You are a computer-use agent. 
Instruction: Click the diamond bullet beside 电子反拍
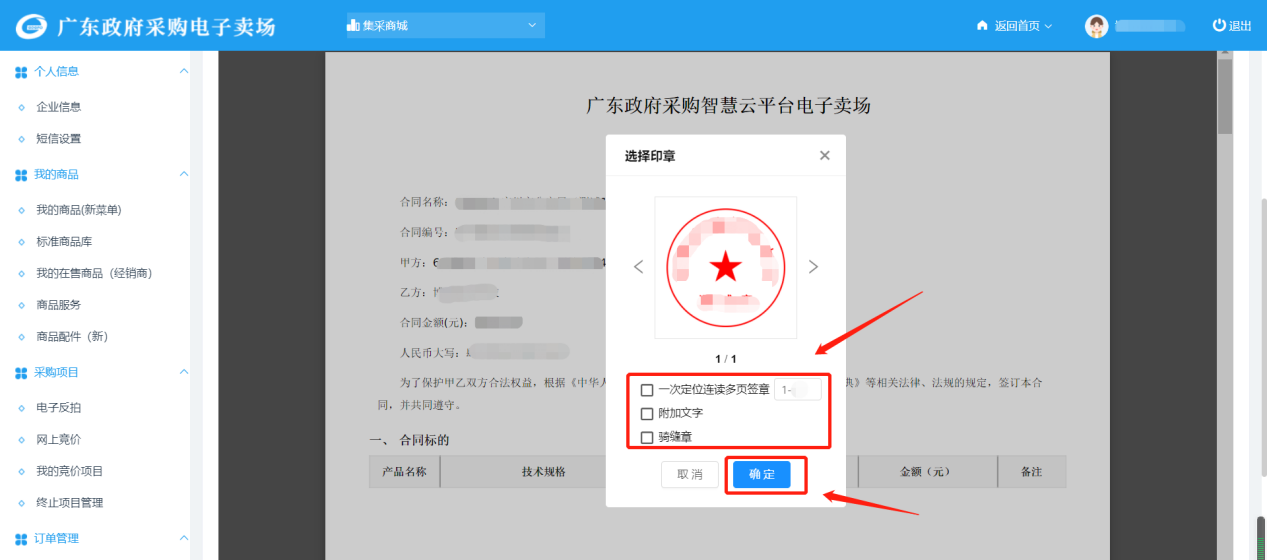coord(22,408)
